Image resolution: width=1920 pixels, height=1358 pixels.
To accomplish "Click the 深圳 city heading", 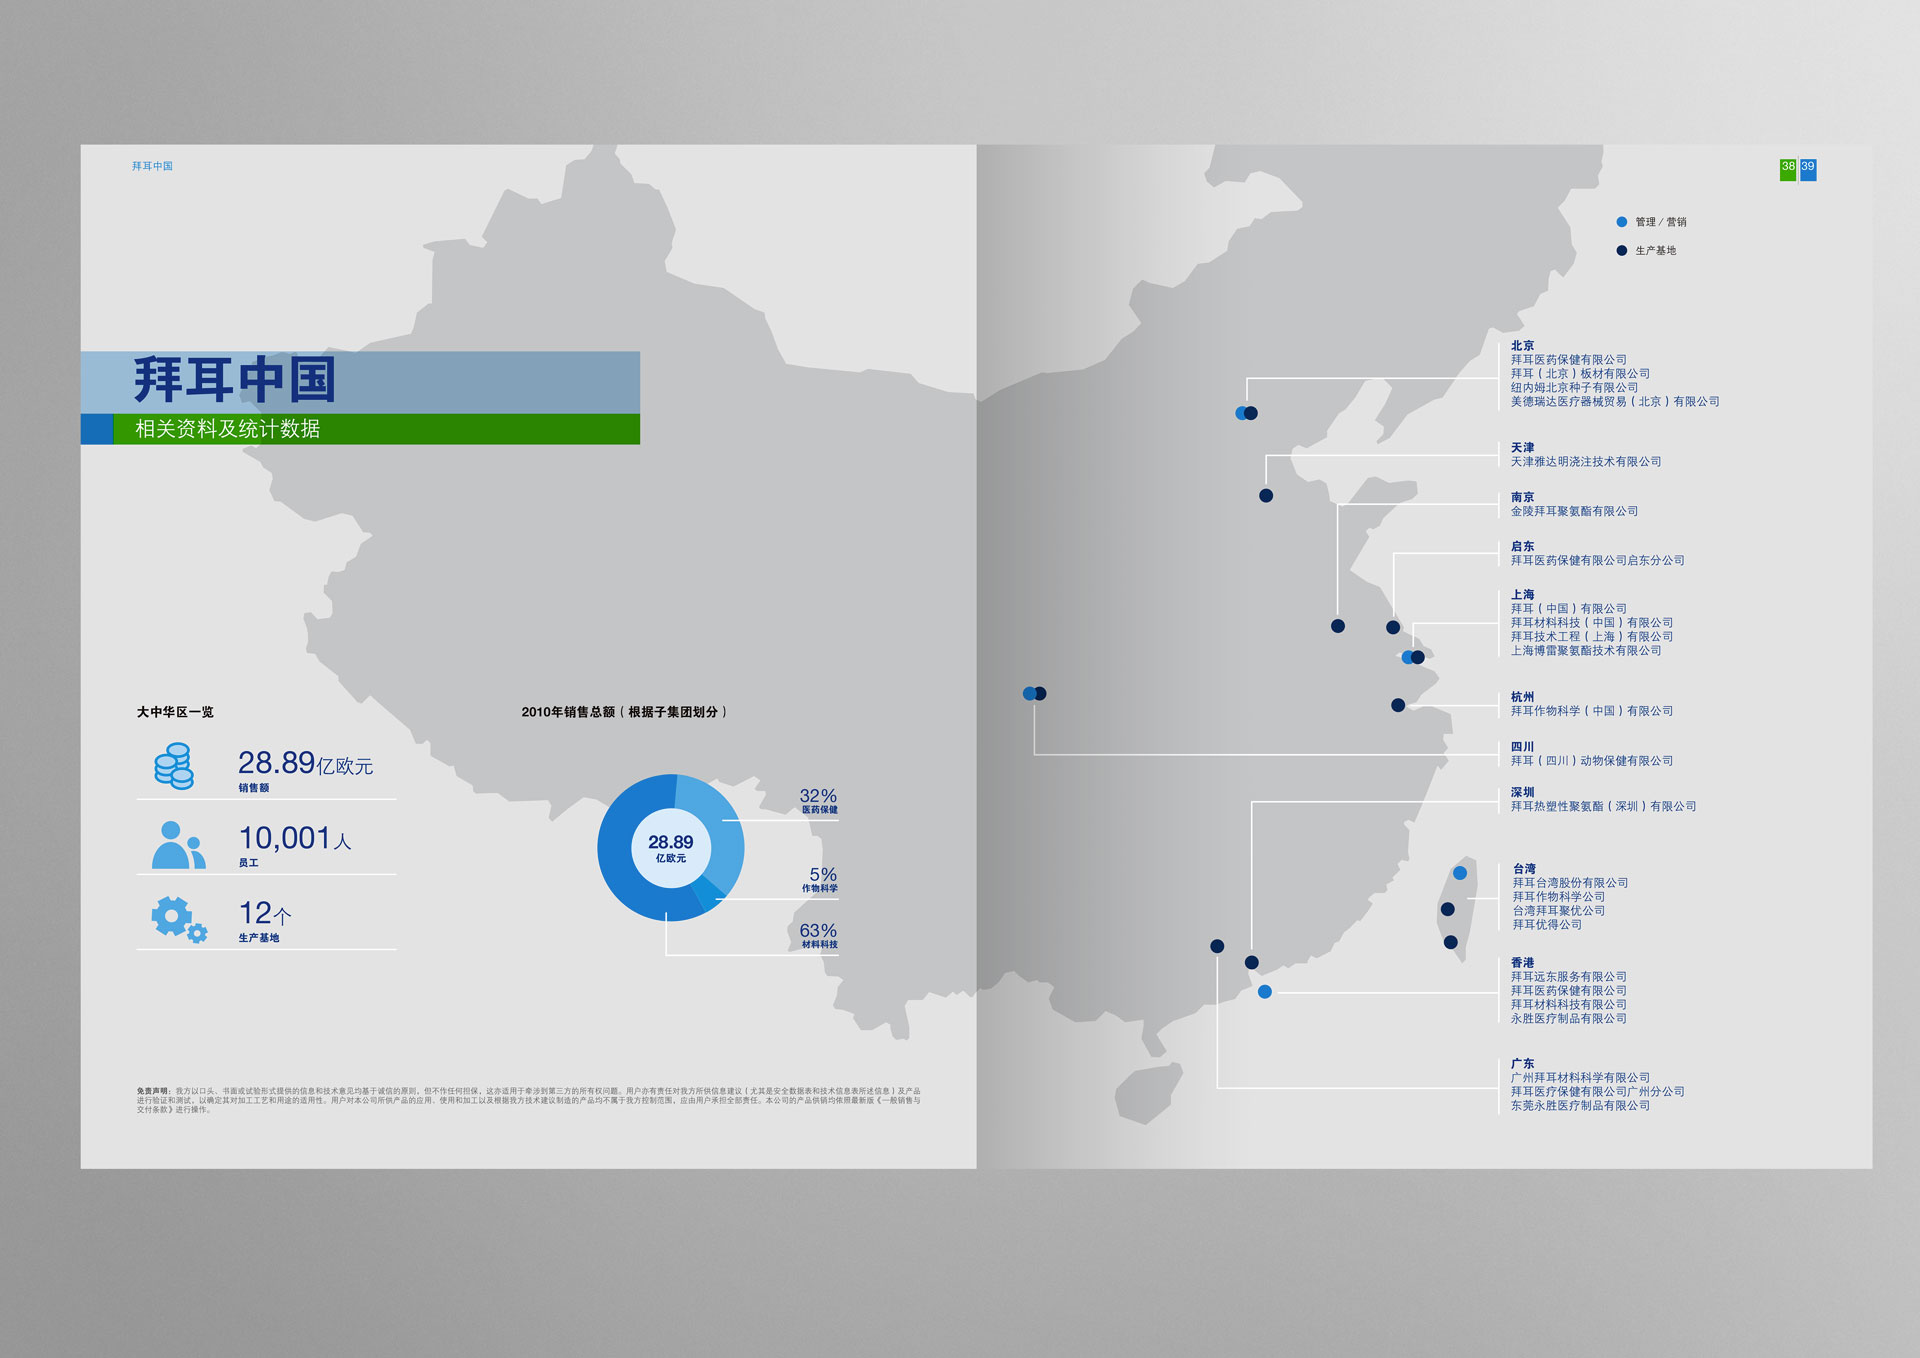I will (1522, 793).
